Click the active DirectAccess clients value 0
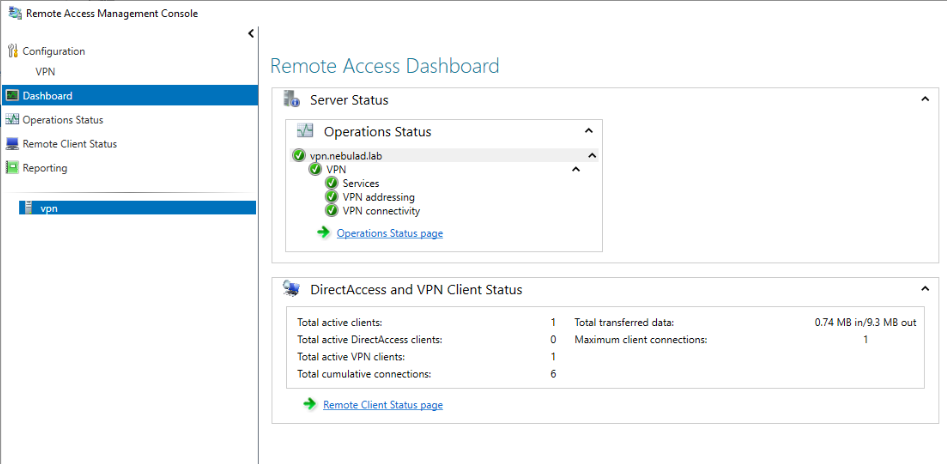 pos(553,340)
